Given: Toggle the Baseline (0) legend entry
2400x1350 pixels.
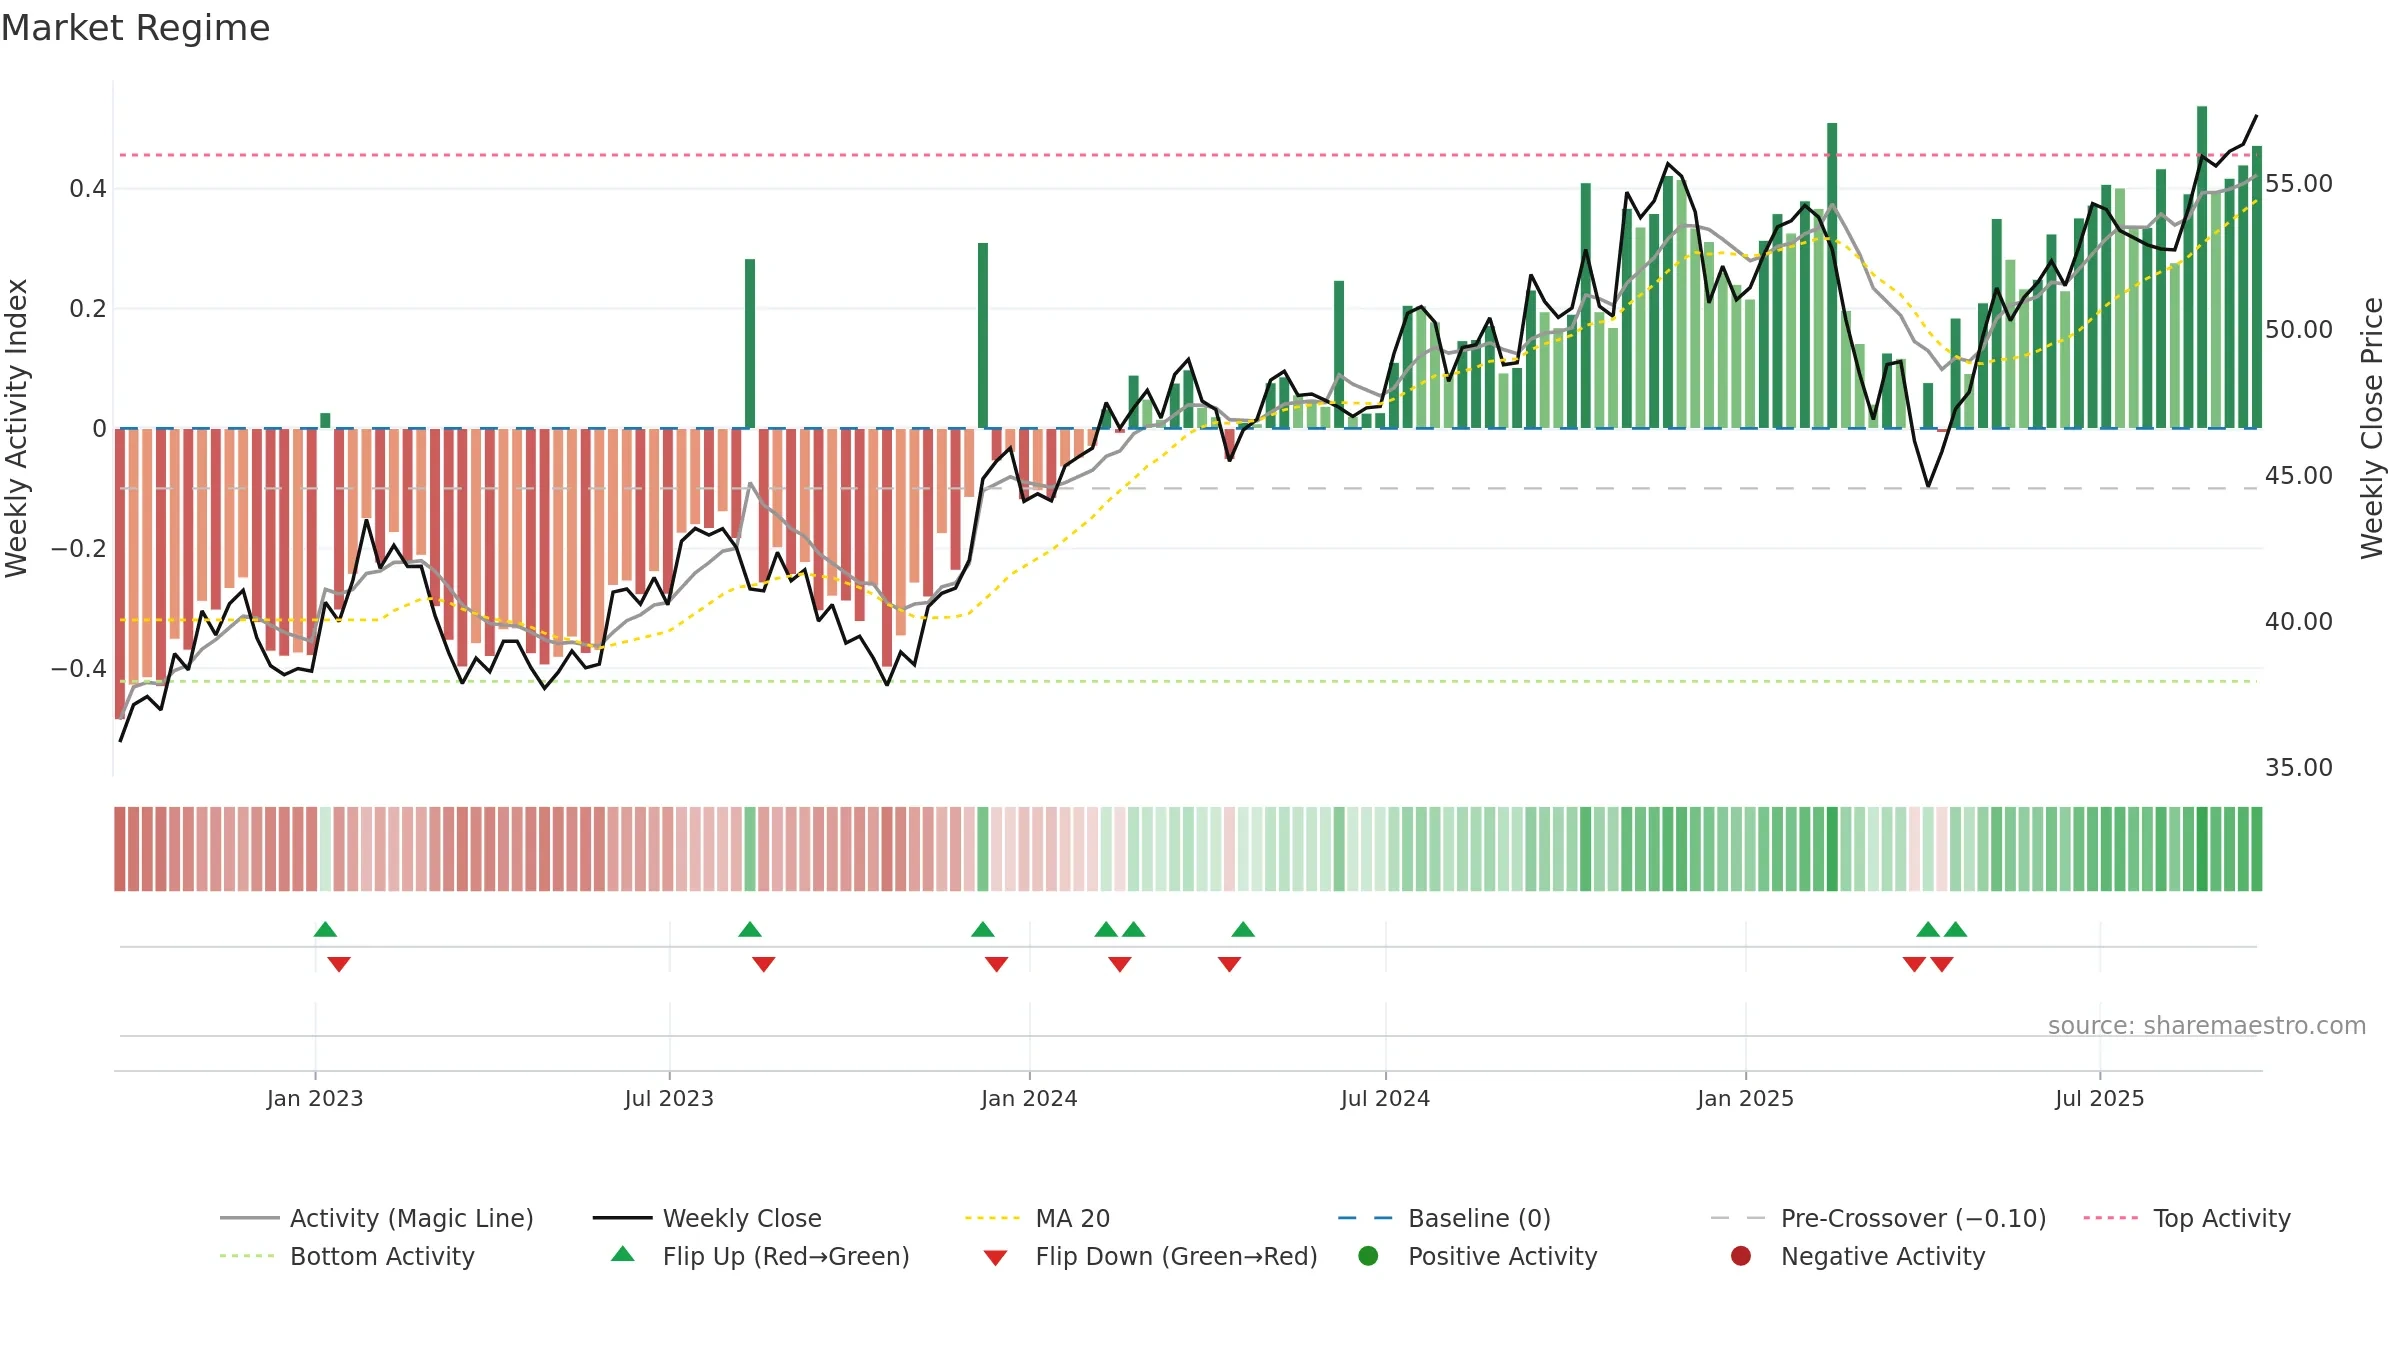Looking at the screenshot, I should point(1444,1218).
